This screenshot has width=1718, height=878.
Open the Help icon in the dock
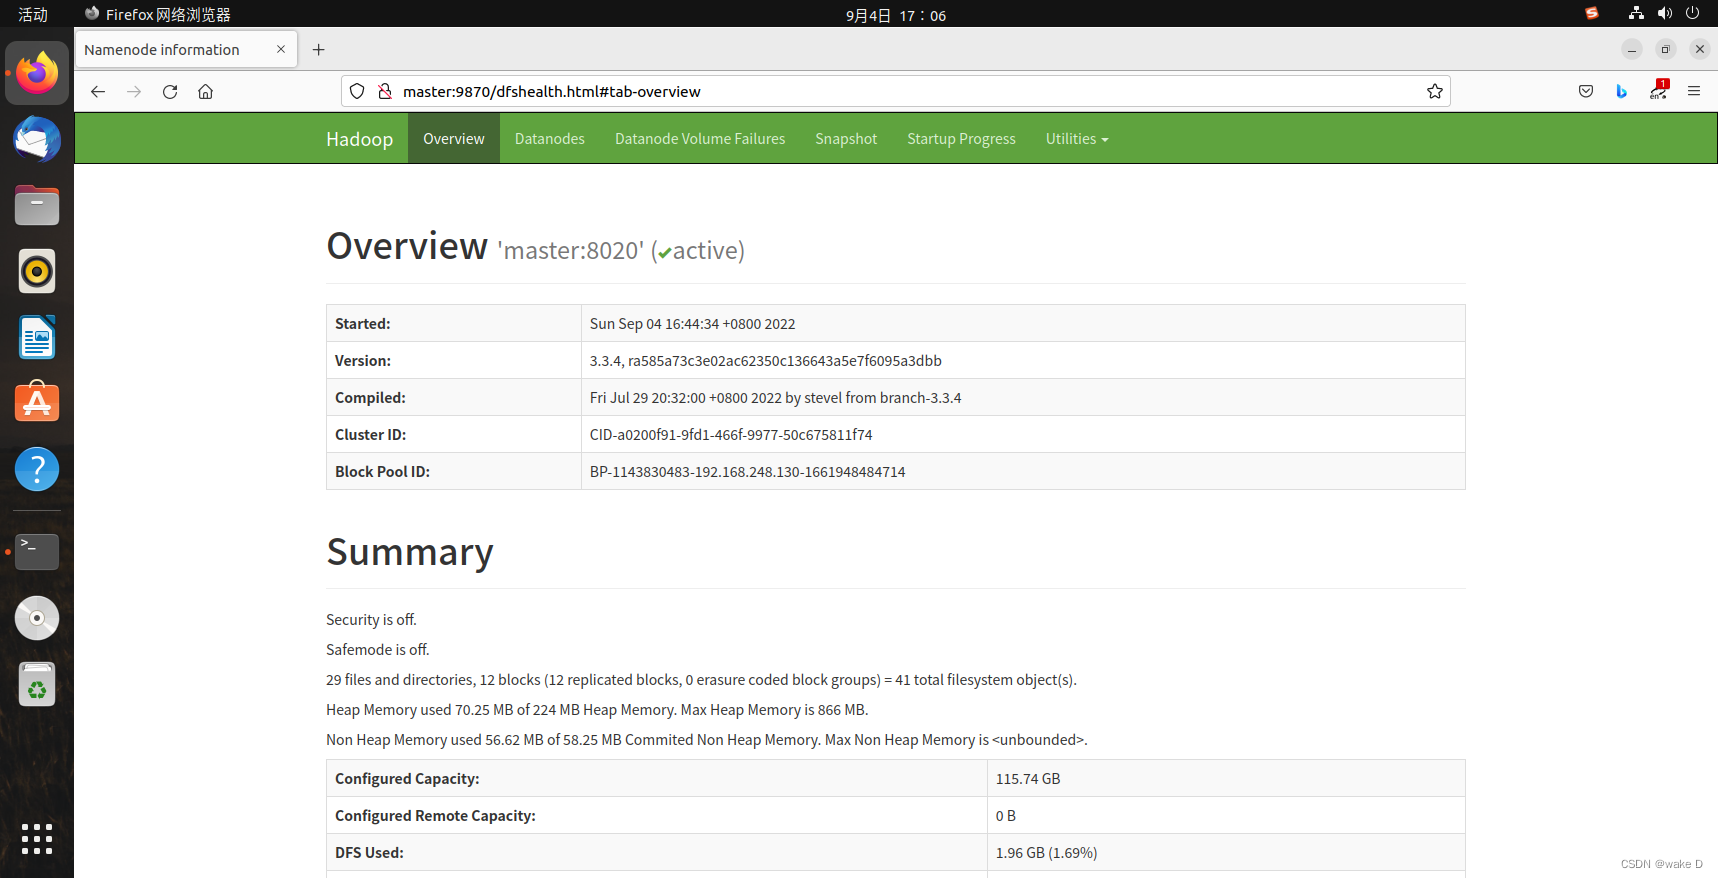[x=37, y=469]
